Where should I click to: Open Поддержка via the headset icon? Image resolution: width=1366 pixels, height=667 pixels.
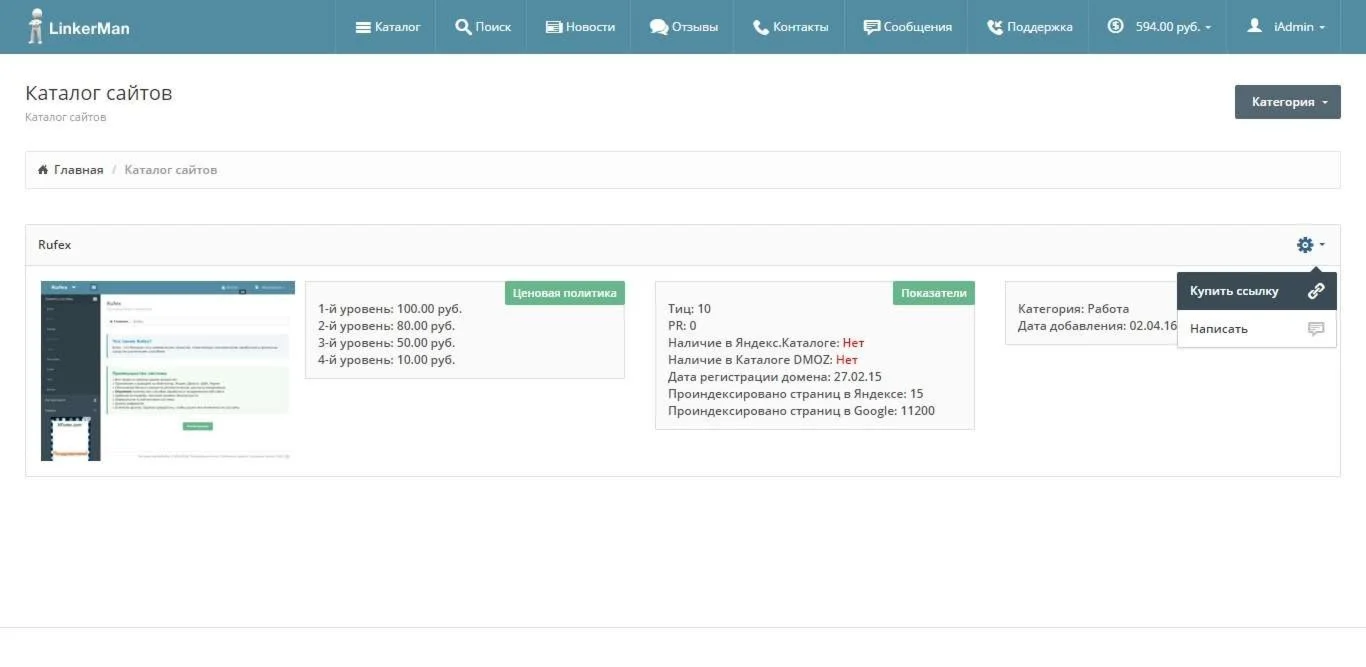click(995, 27)
